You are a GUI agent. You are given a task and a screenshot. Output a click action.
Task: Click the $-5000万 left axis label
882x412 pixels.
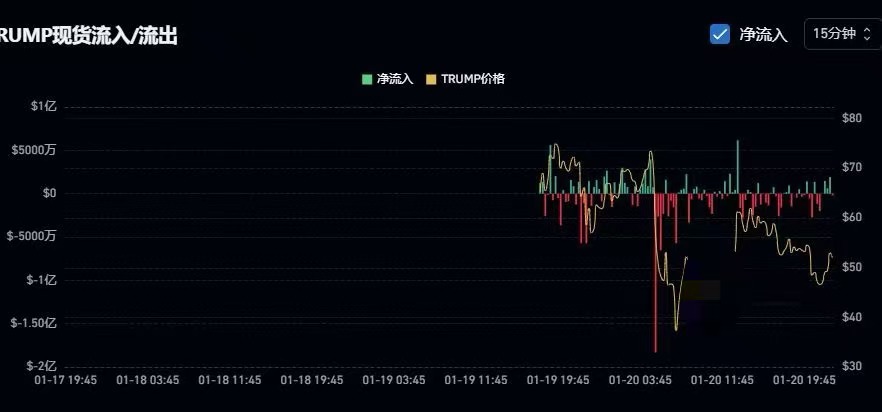[x=32, y=236]
